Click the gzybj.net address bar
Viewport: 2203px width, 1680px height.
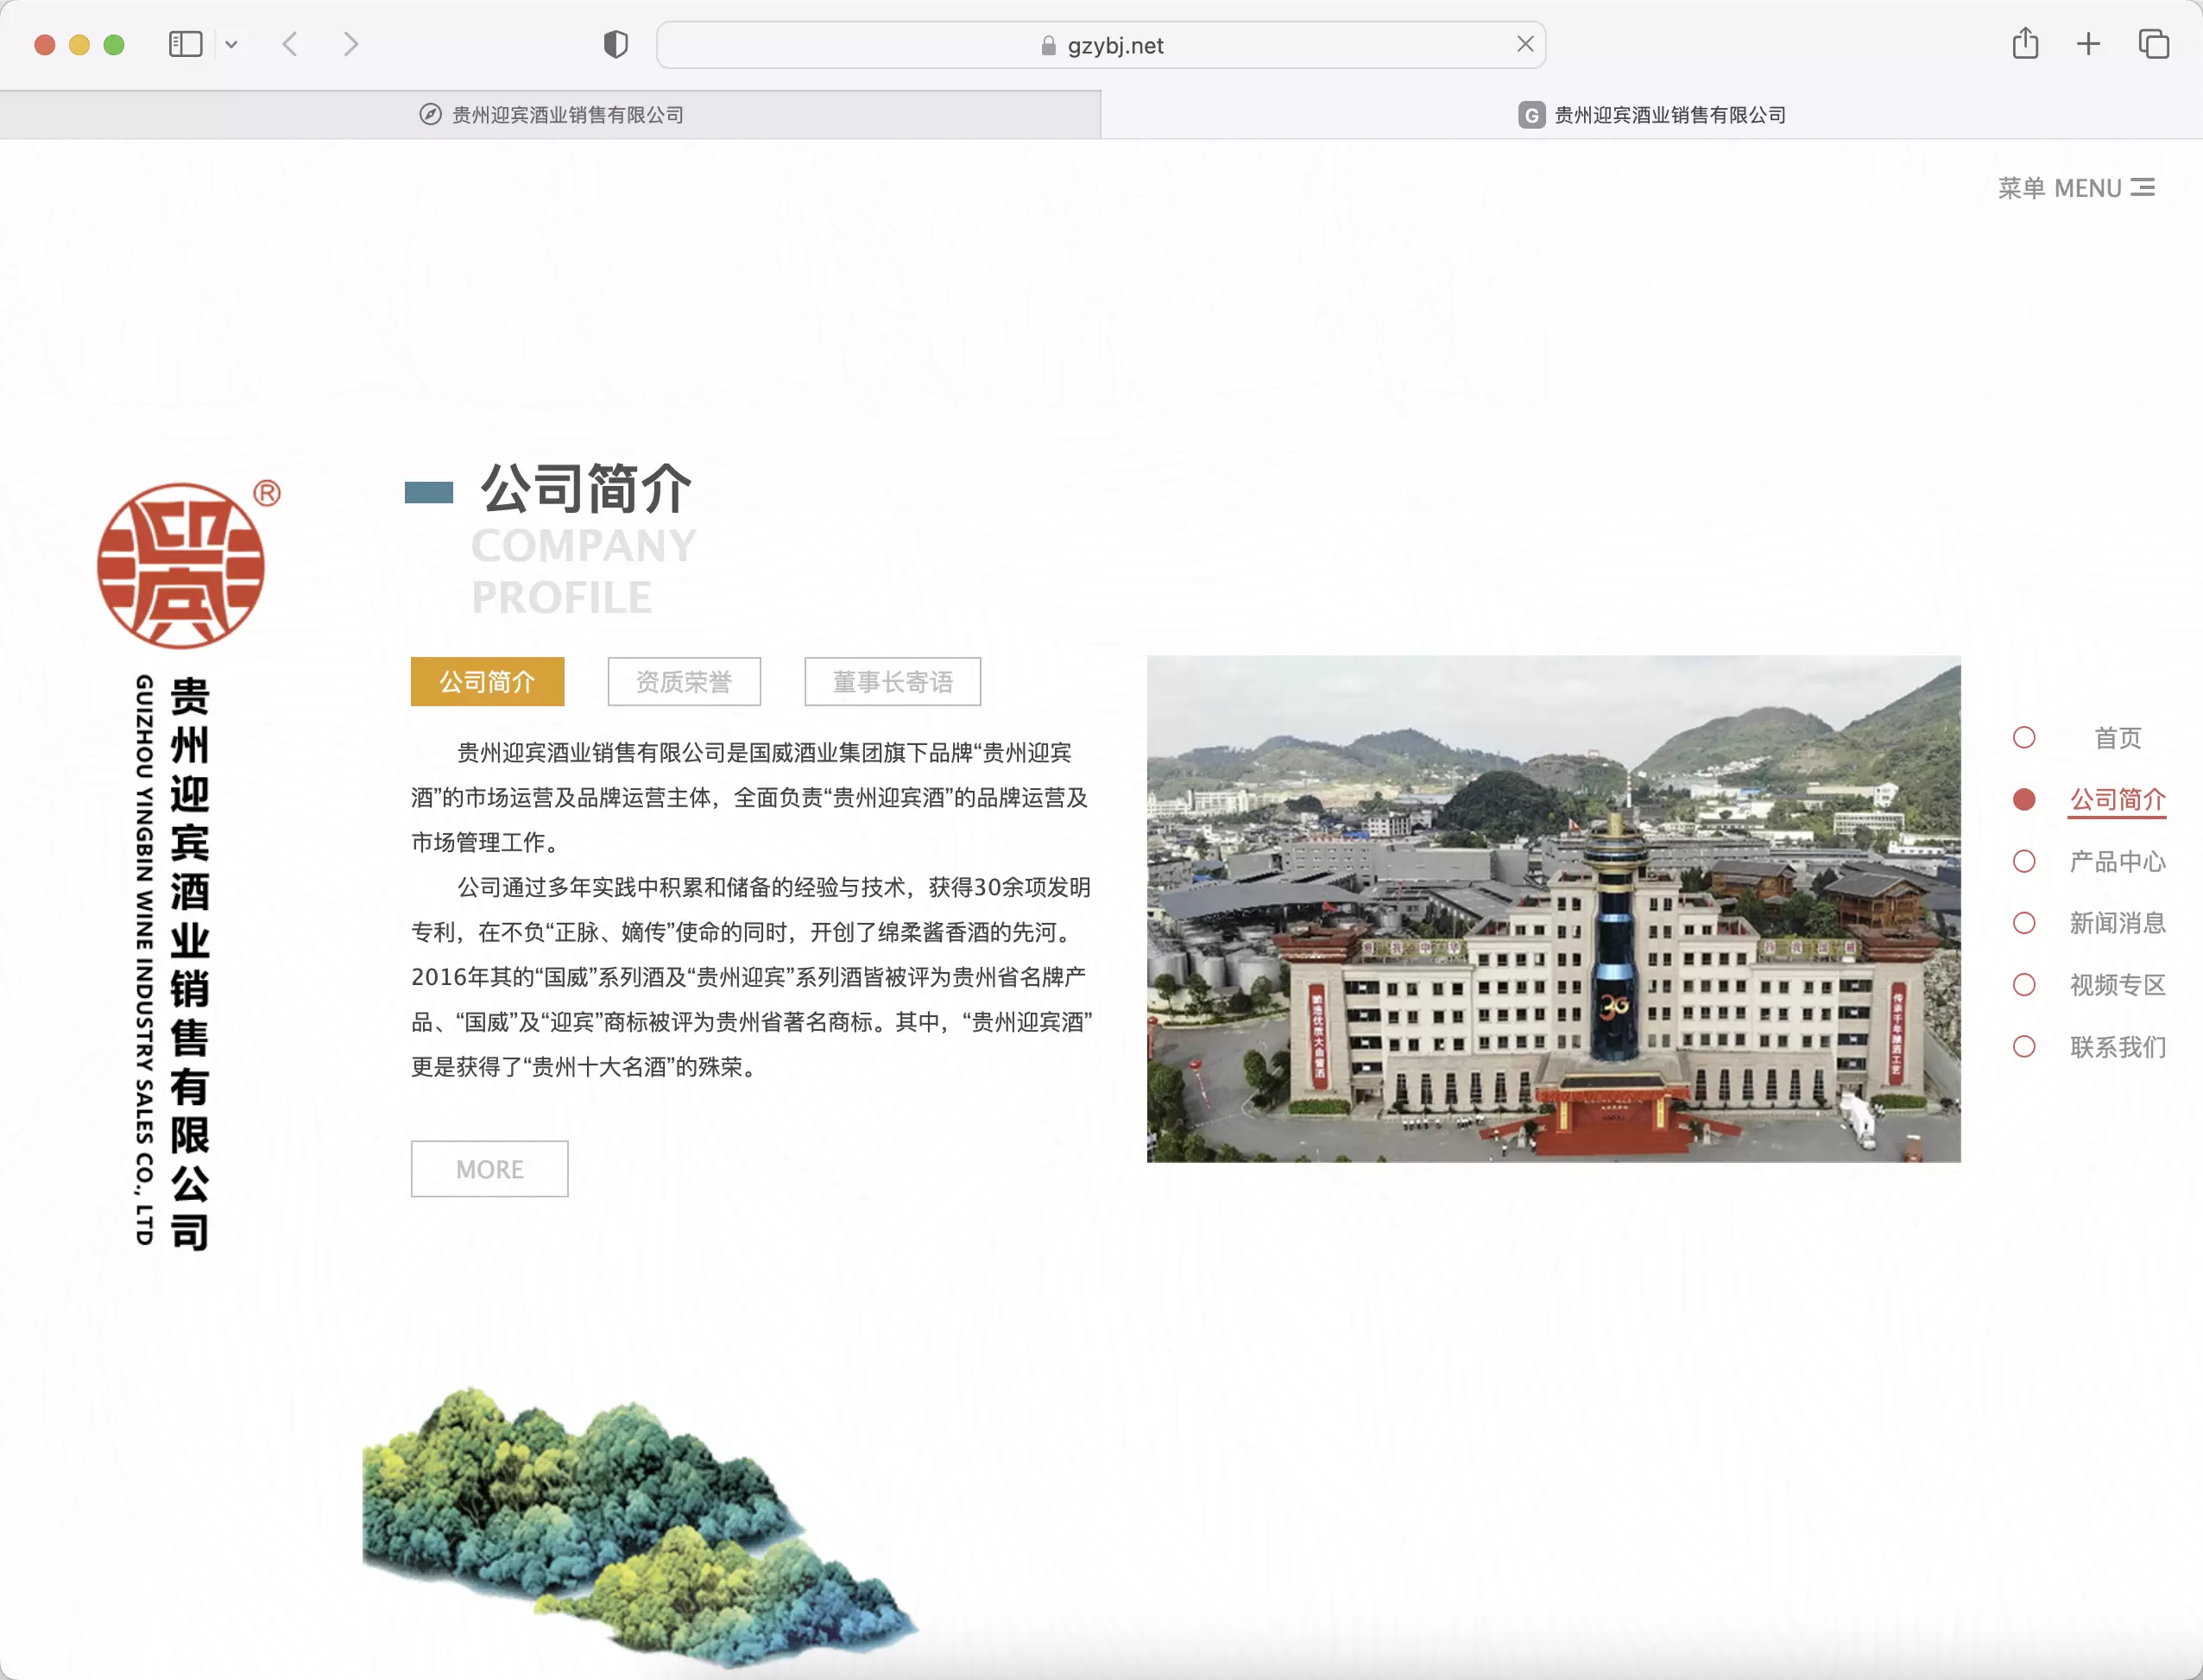(x=1100, y=45)
